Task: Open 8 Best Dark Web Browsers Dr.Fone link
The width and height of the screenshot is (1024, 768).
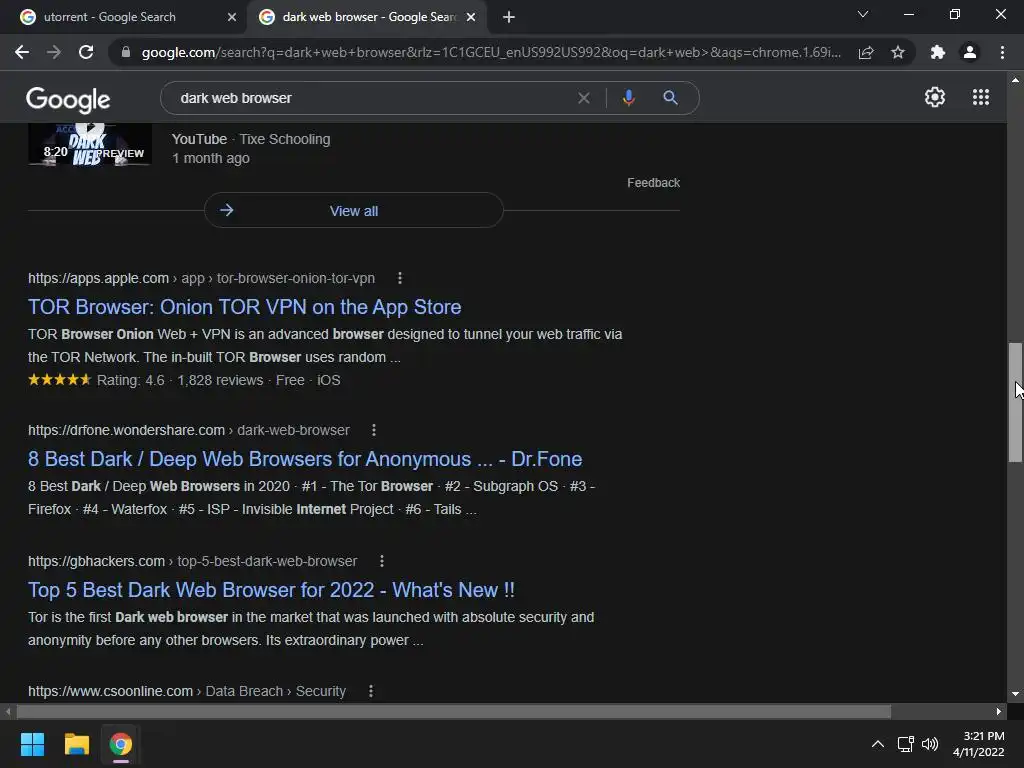Action: 305,459
